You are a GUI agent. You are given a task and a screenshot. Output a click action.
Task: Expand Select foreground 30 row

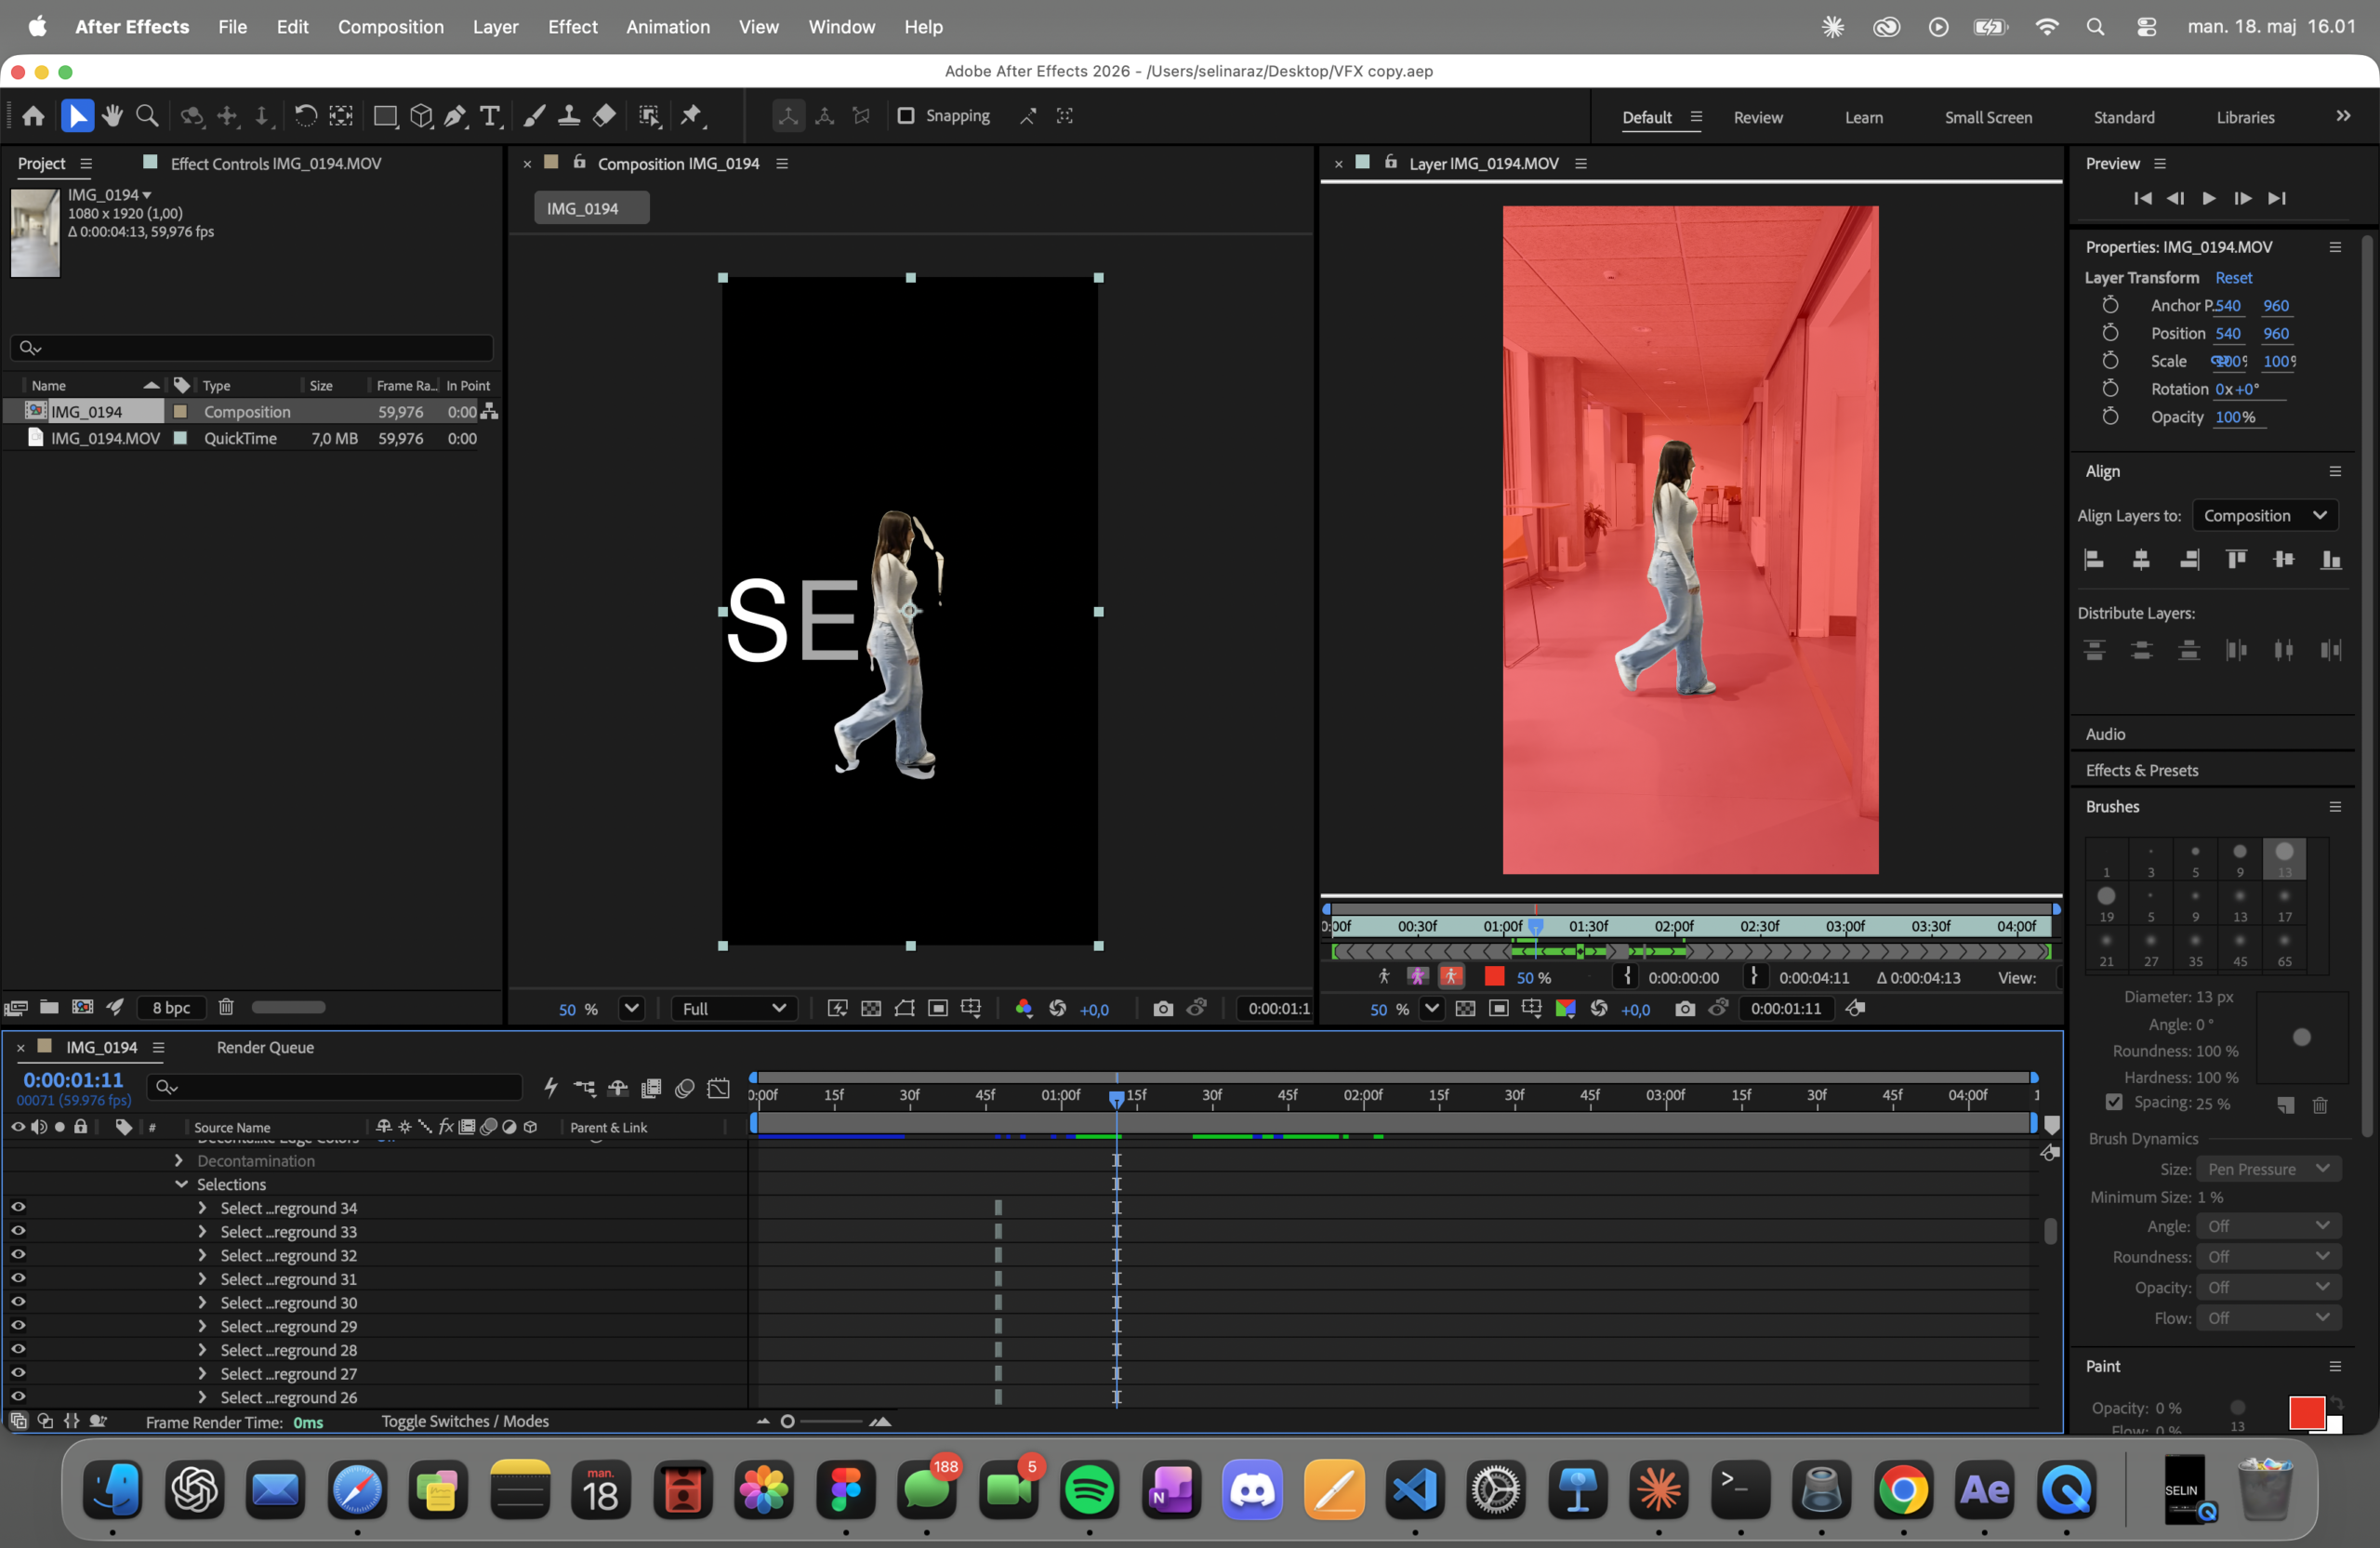click(202, 1302)
